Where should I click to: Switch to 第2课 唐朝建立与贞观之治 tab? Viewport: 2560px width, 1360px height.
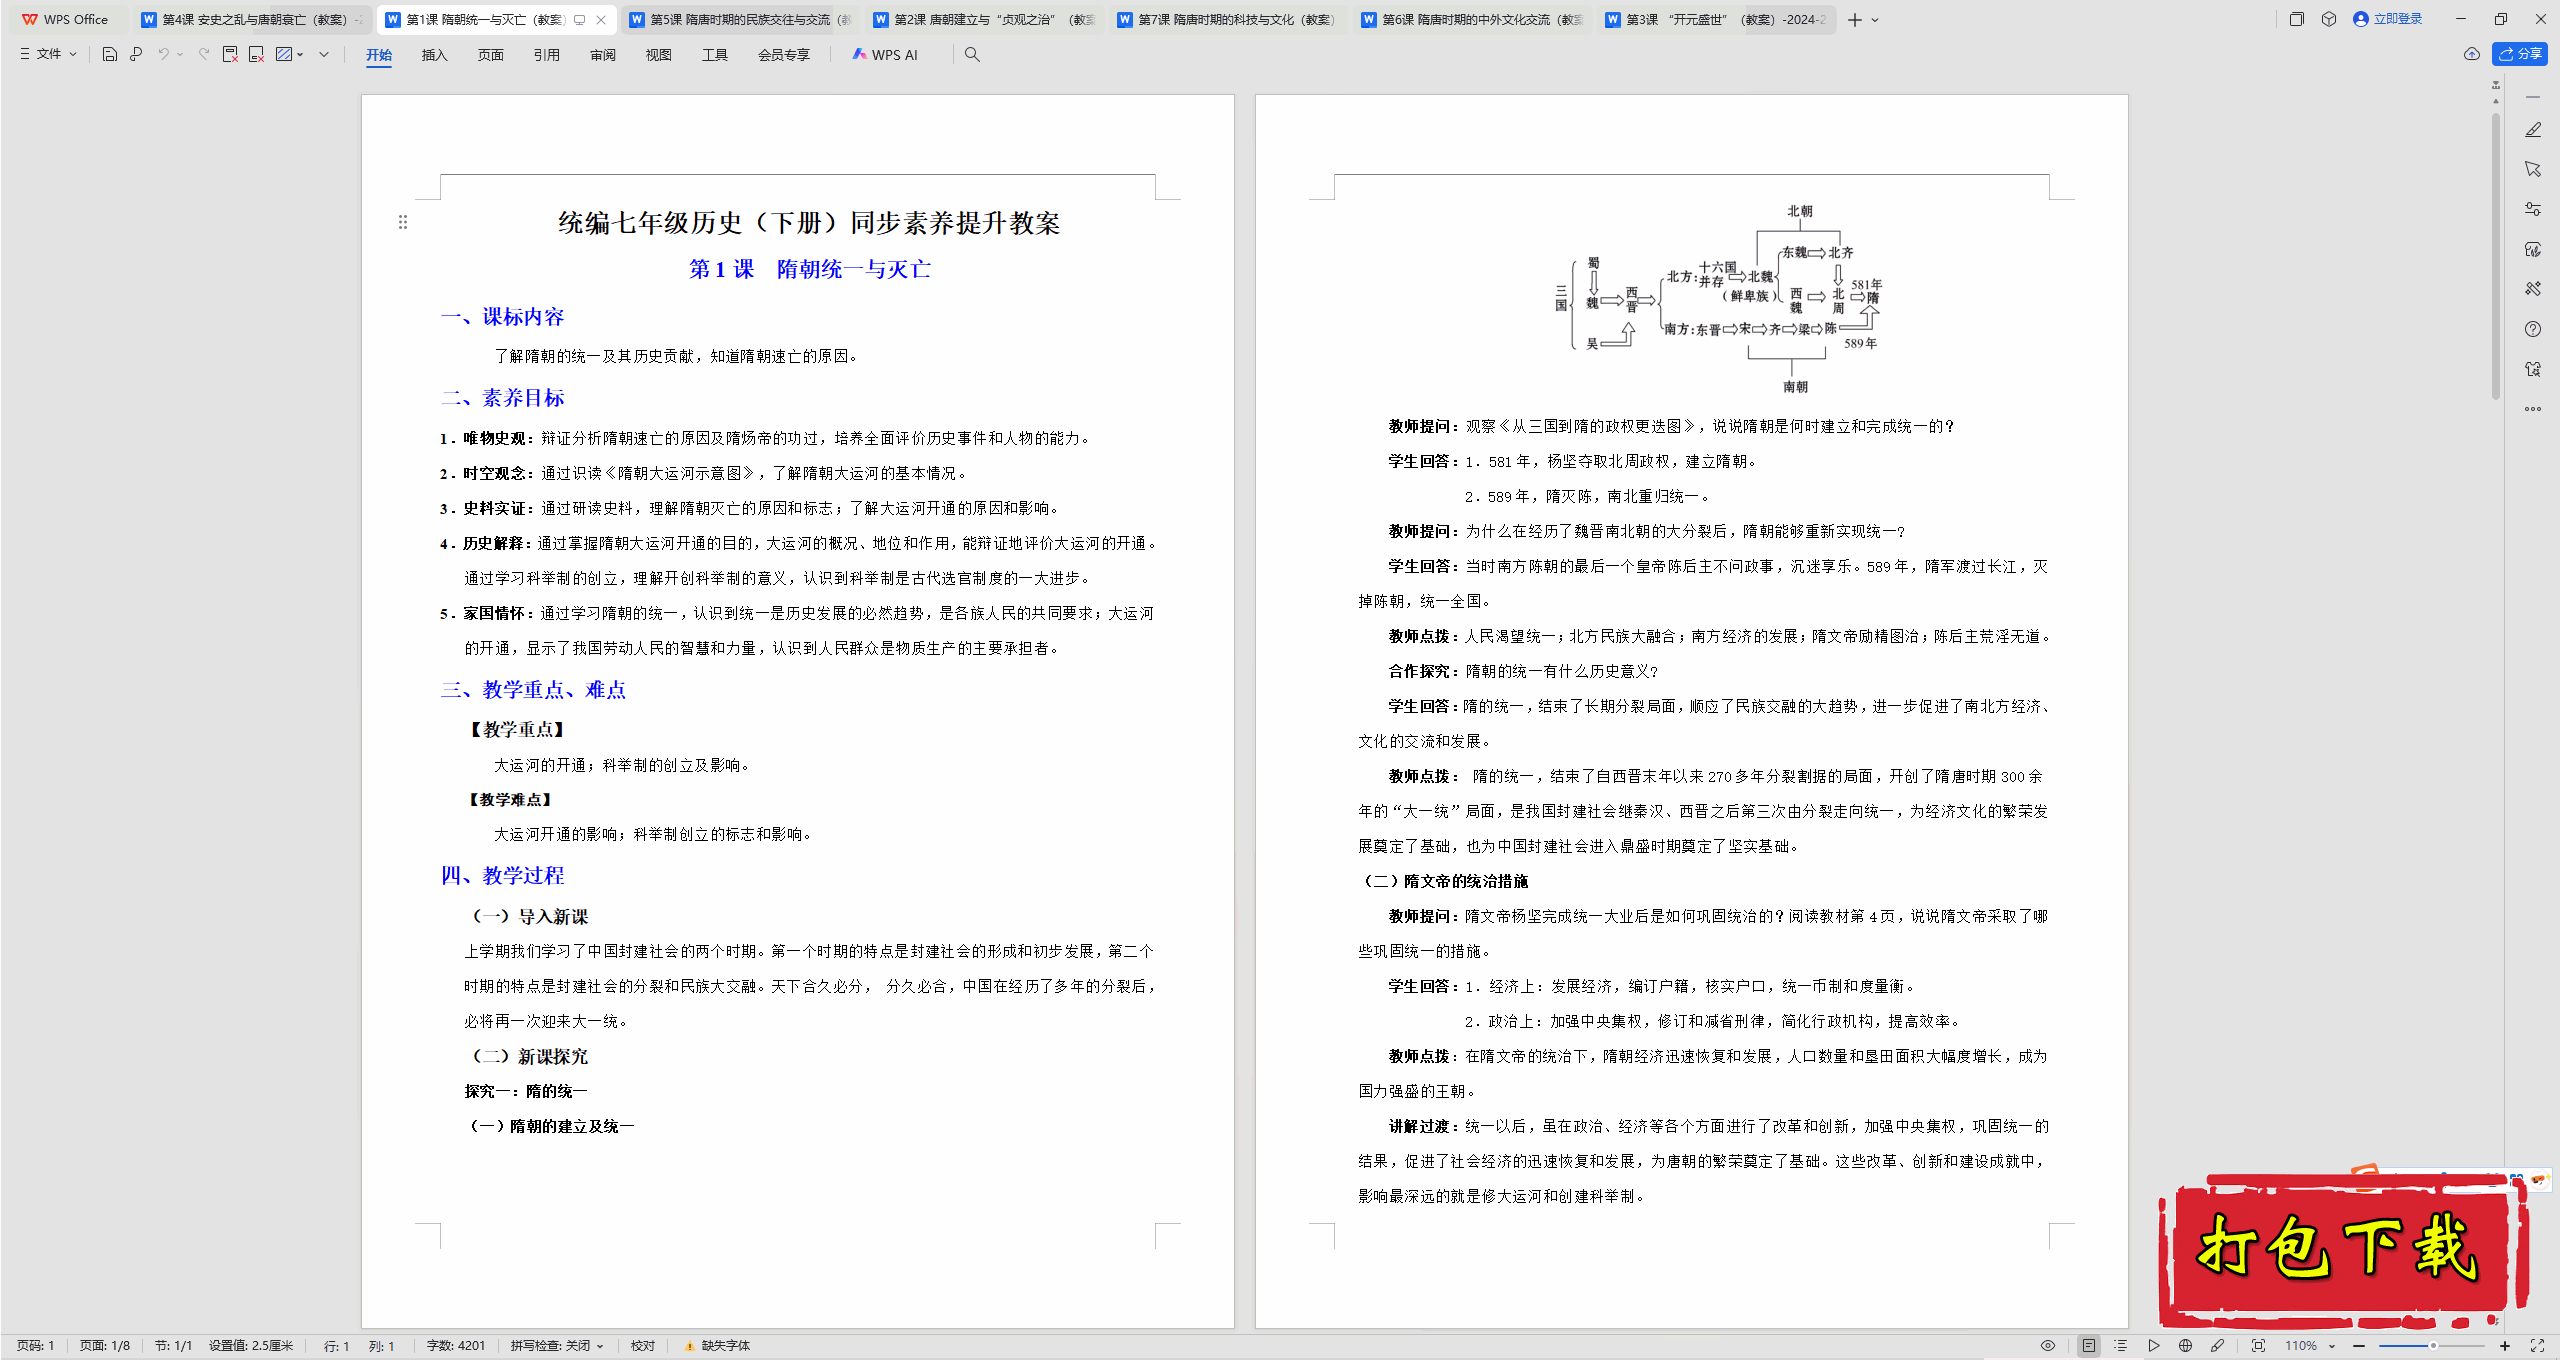click(984, 19)
